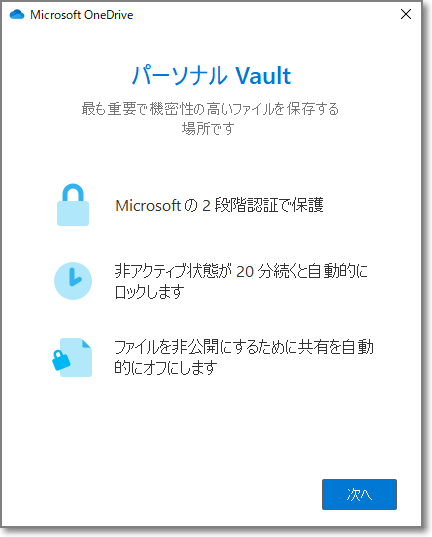This screenshot has height=537, width=432.
Task: Click the 'パーソナル' word in the heading
Action: (180, 75)
